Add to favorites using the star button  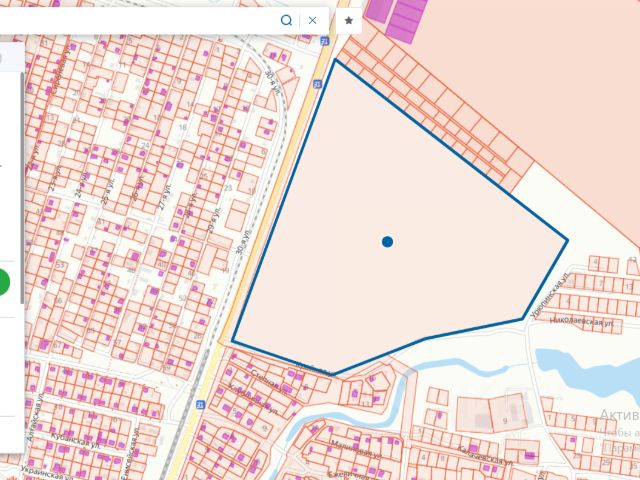[x=349, y=20]
